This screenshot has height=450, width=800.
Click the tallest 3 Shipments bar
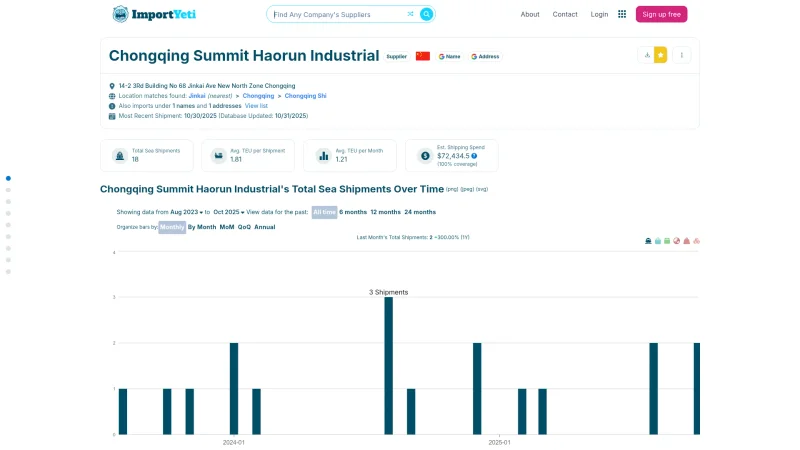(x=389, y=365)
